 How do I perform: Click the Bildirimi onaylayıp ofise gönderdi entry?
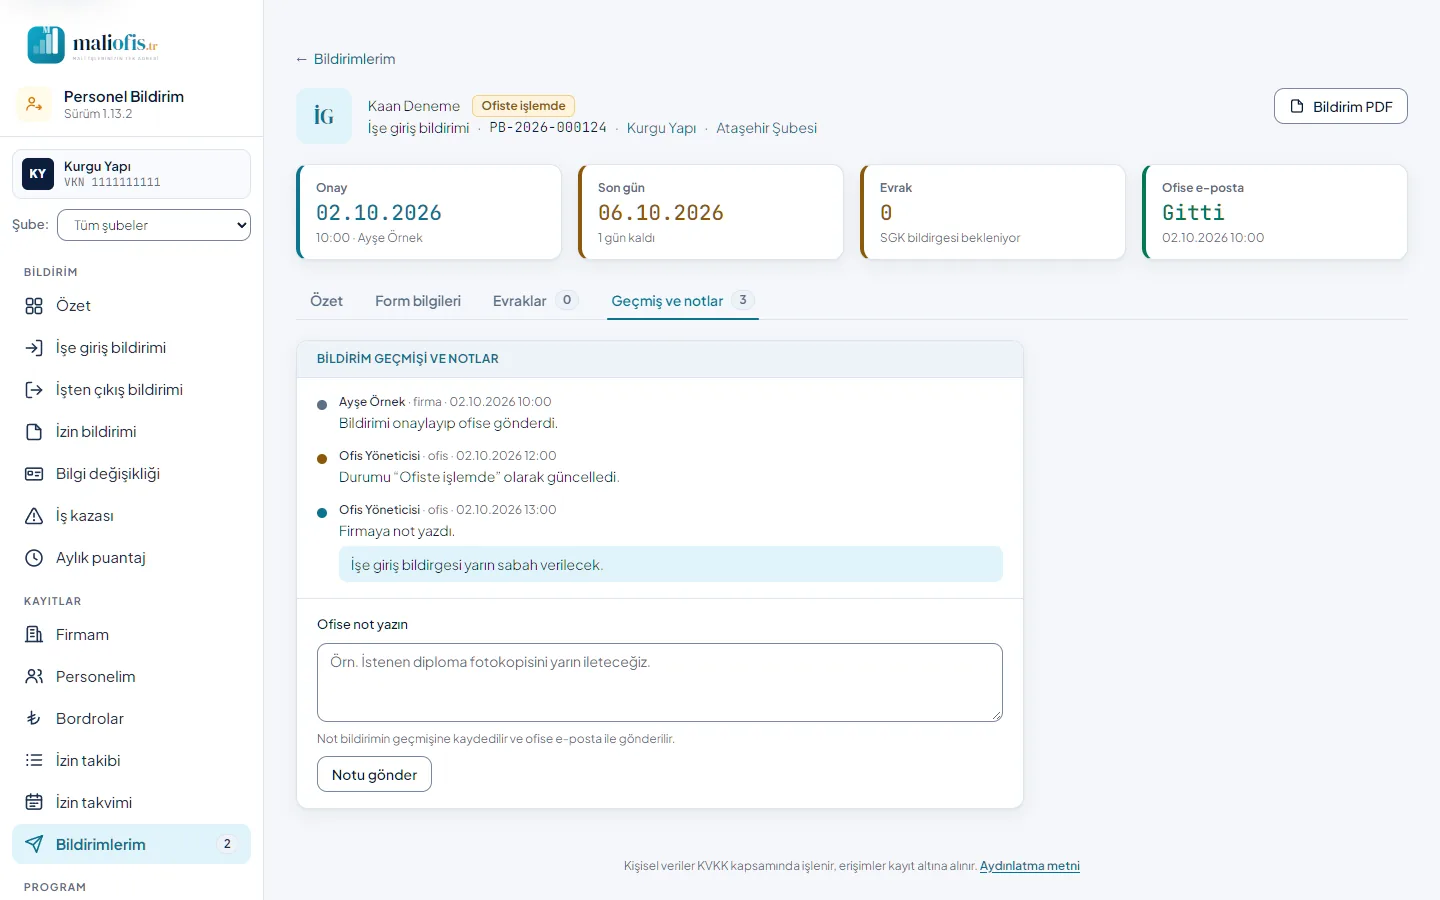point(448,424)
